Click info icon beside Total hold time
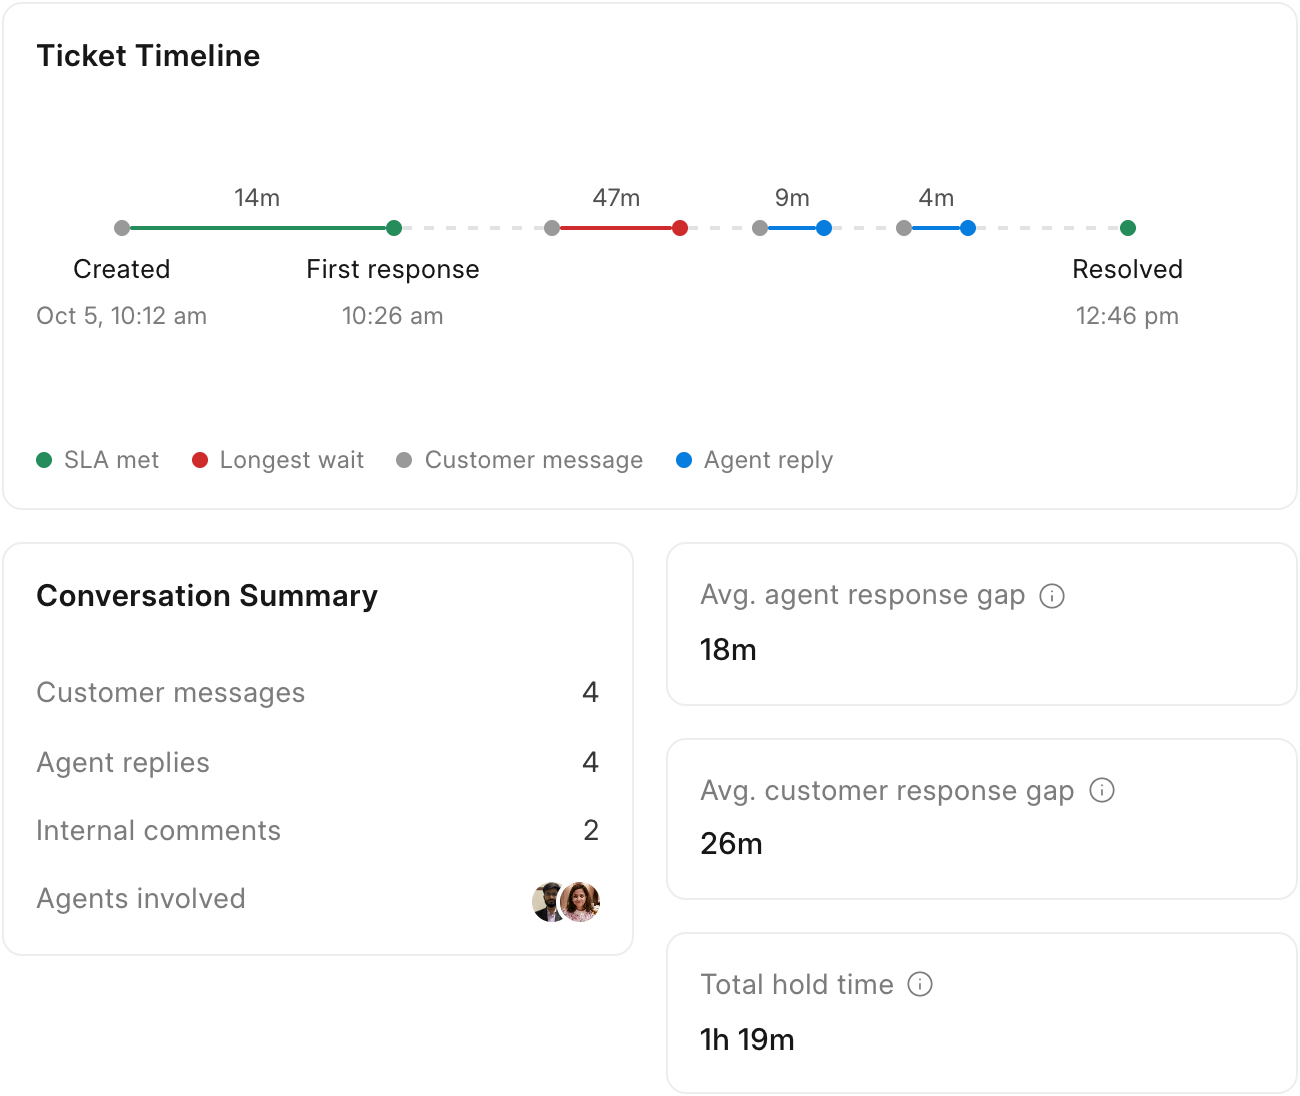This screenshot has width=1300, height=1096. pos(920,984)
